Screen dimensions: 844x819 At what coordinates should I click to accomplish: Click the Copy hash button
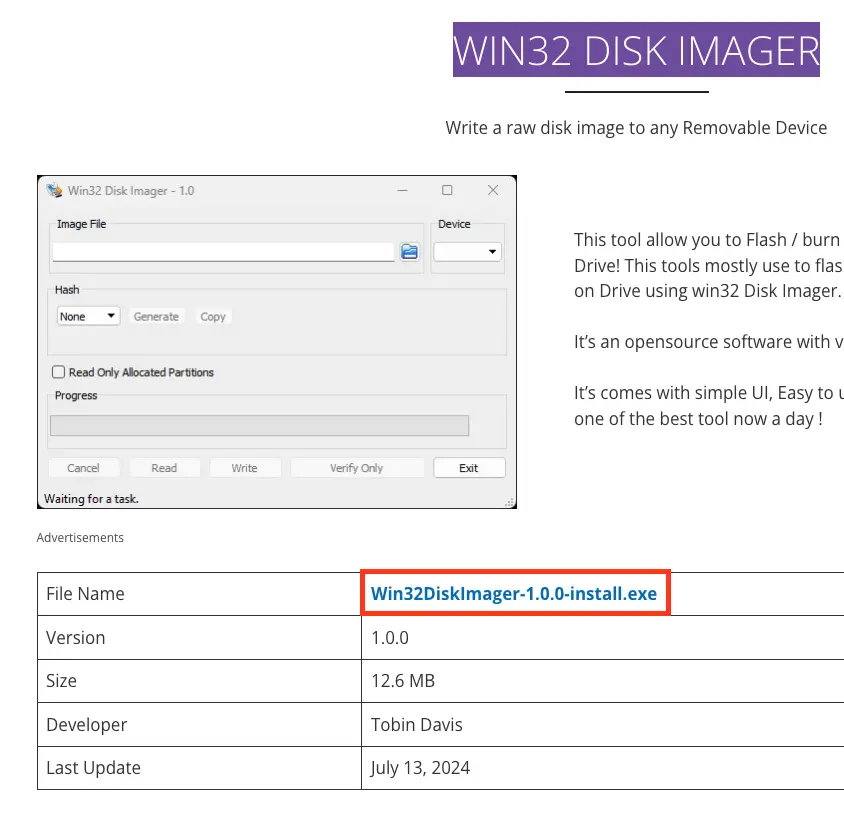click(213, 316)
